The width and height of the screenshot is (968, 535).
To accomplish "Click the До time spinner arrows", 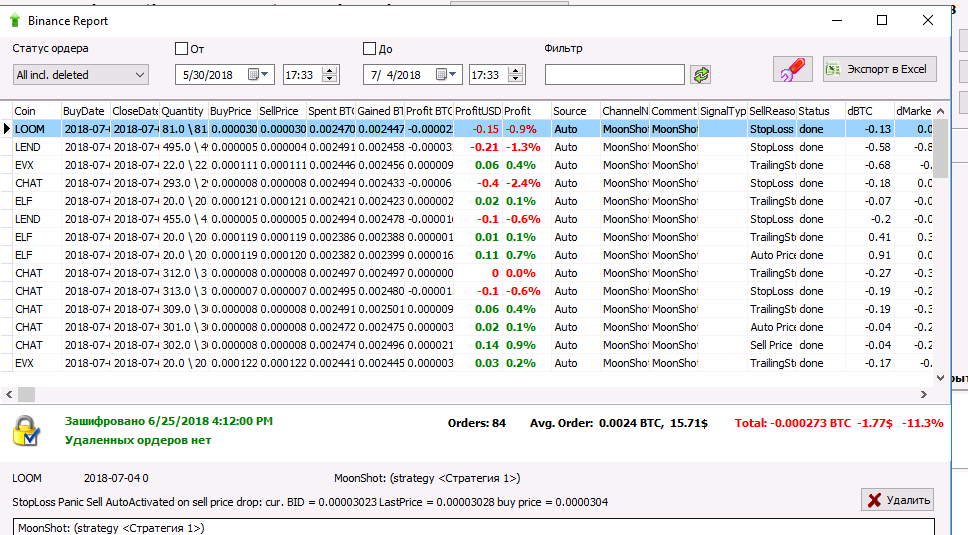I will pyautogui.click(x=517, y=74).
